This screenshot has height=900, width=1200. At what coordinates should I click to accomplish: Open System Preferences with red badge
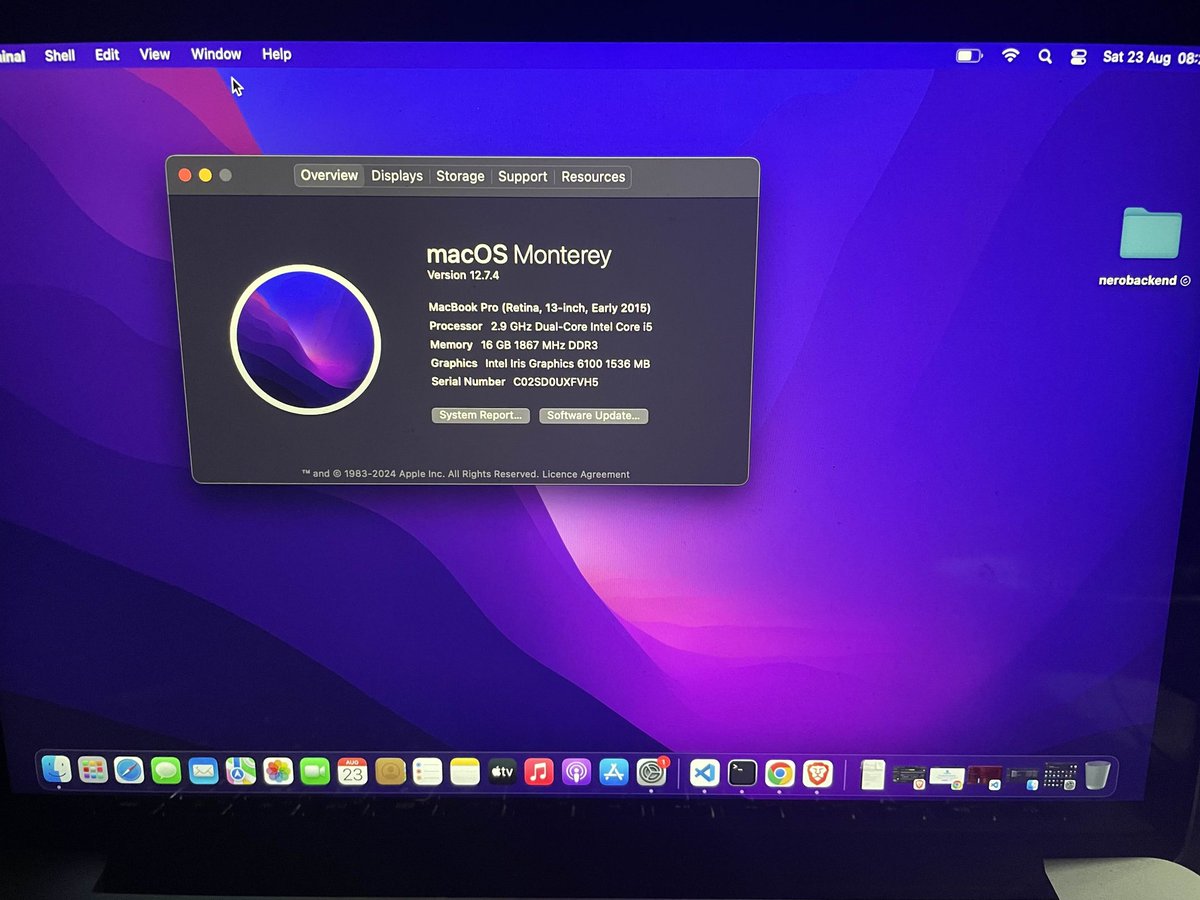point(652,771)
